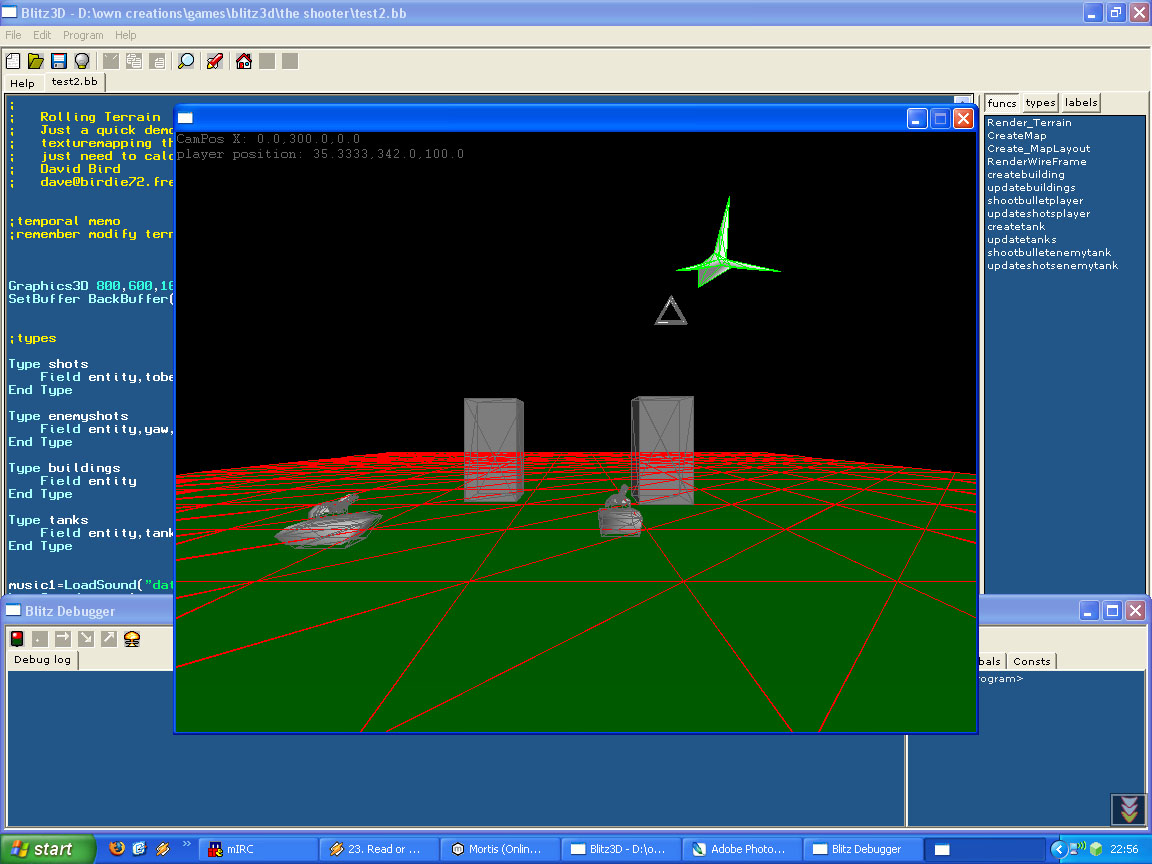This screenshot has height=864, width=1152.
Task: Click the greyed-out Forward toolbar icon
Action: pyautogui.click(x=290, y=61)
